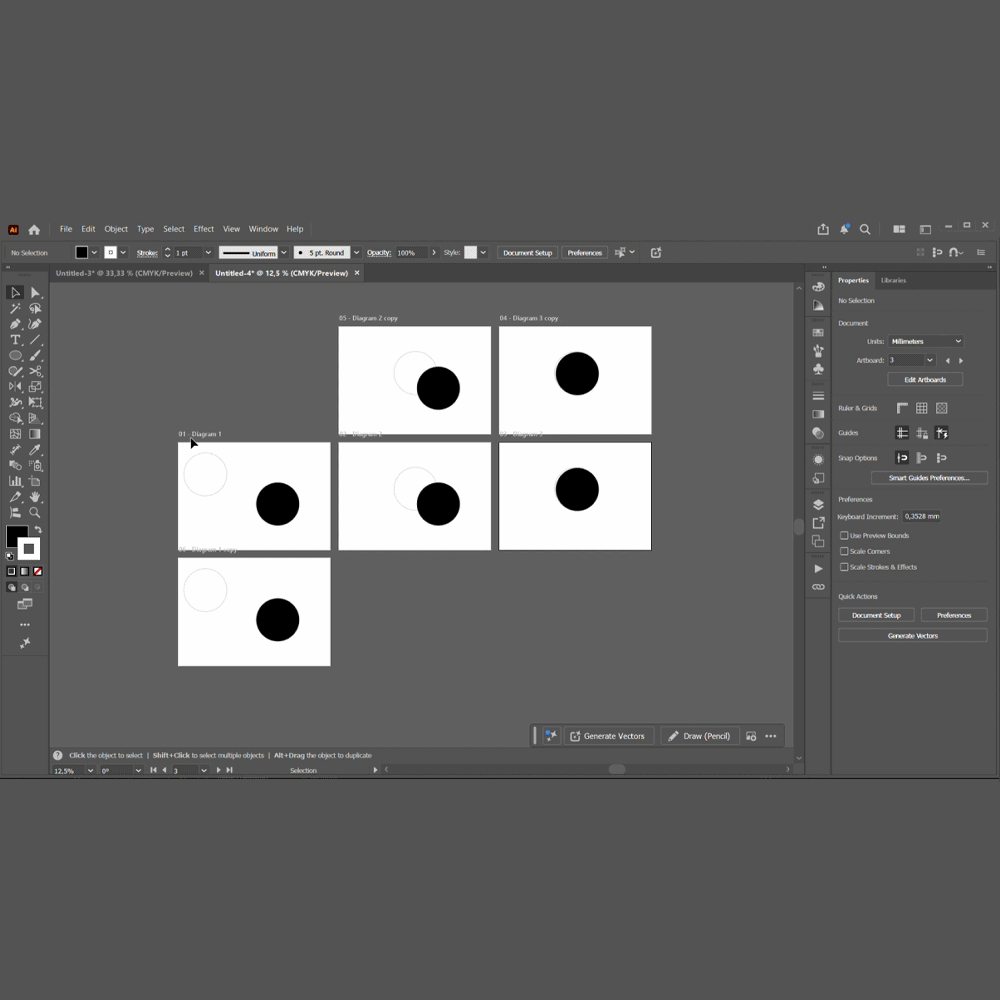Open the 12,5% zoom level dropdown

tap(90, 770)
